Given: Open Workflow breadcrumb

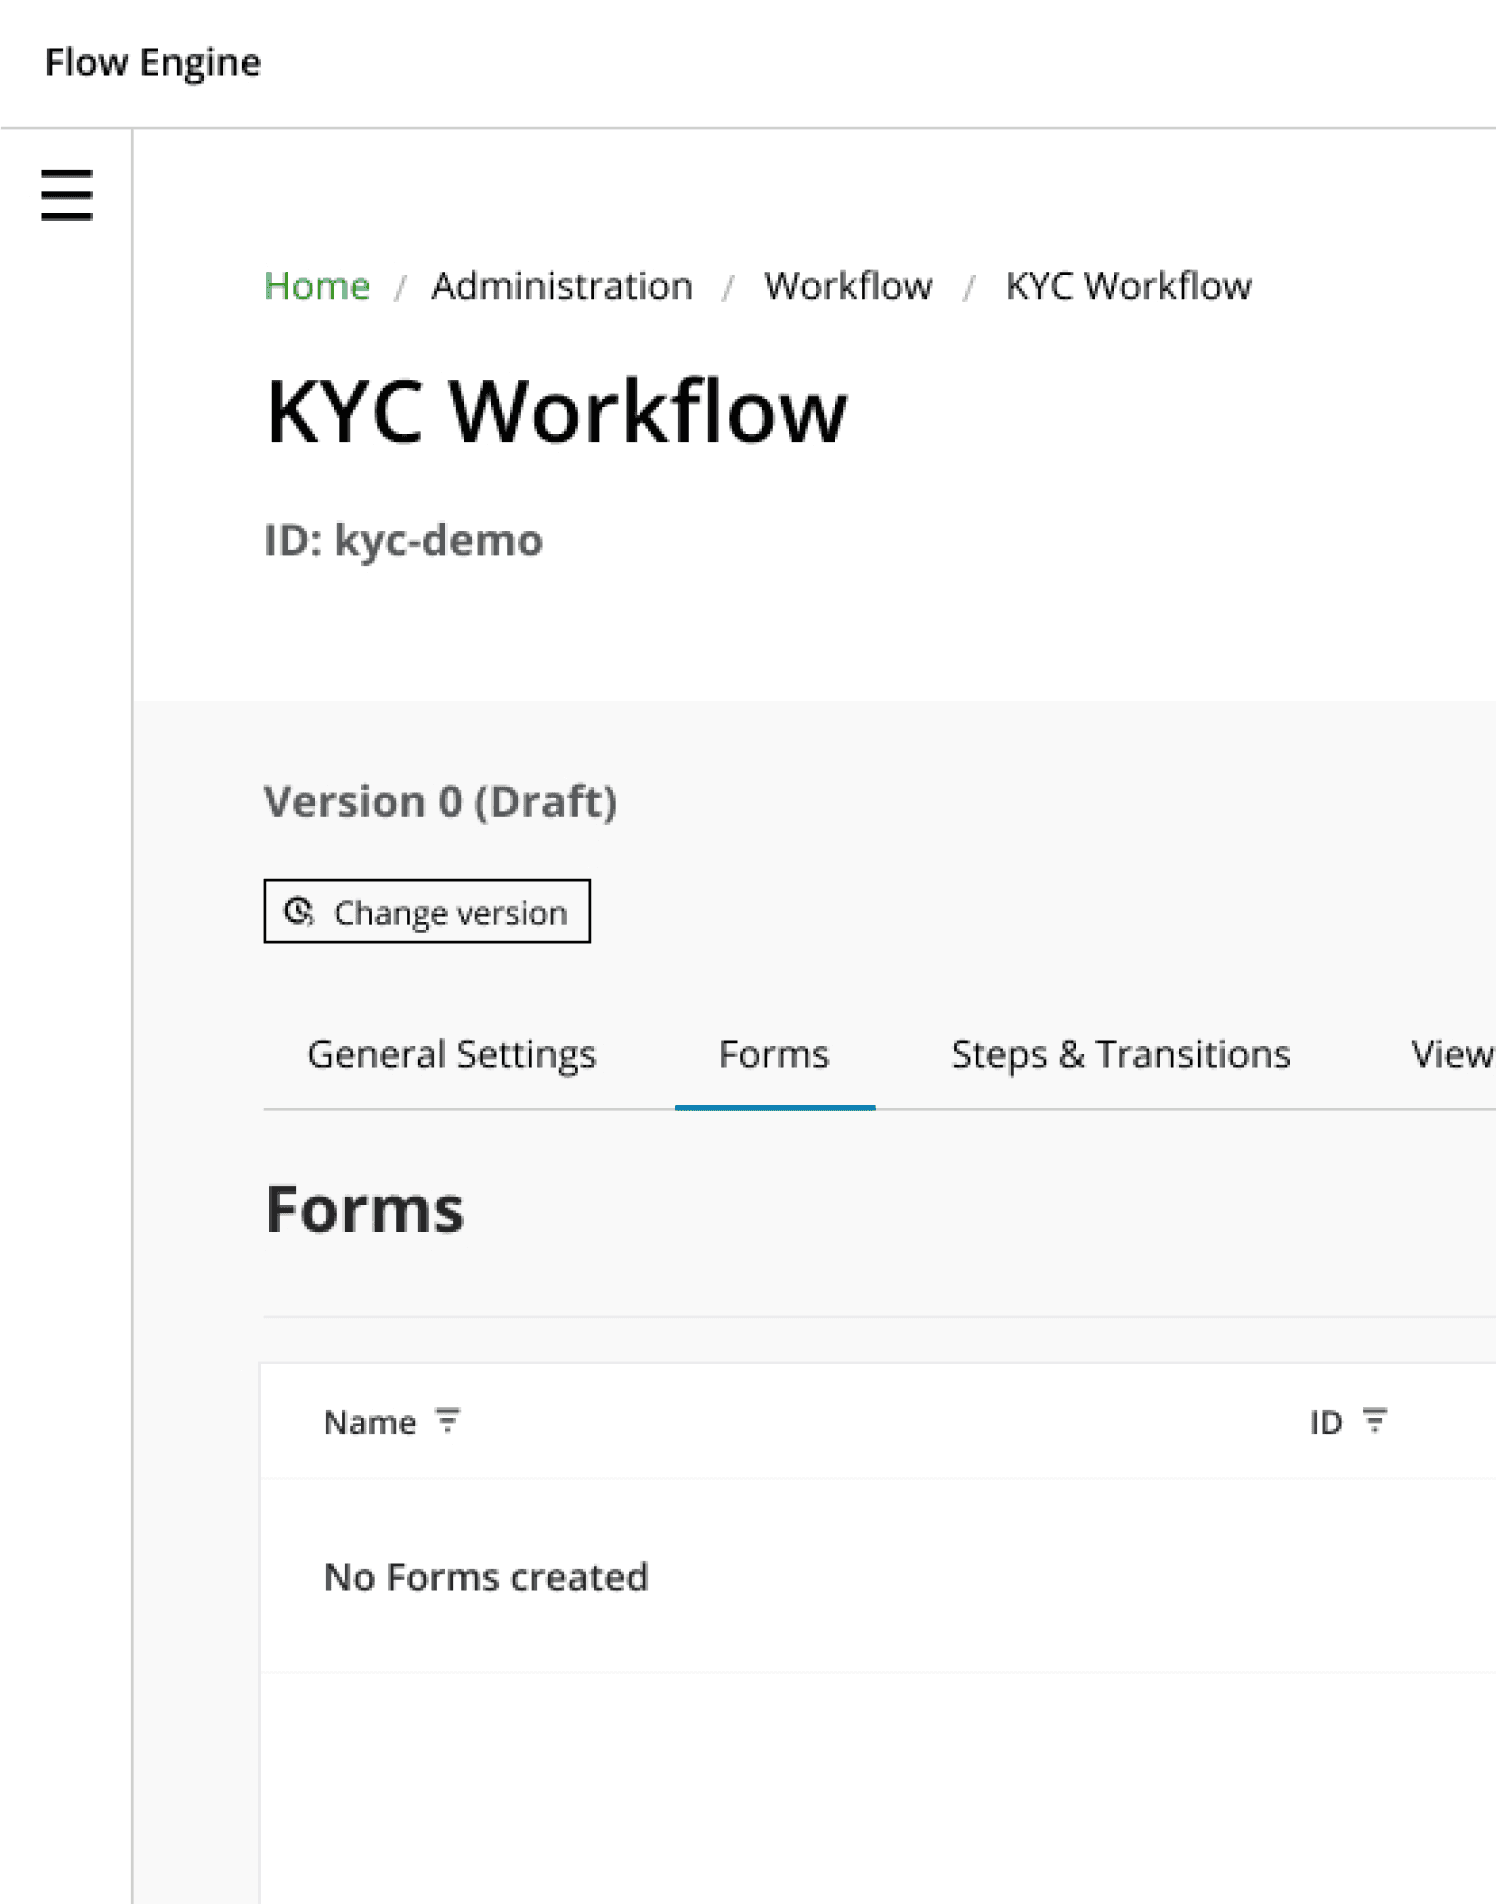Looking at the screenshot, I should pos(848,286).
